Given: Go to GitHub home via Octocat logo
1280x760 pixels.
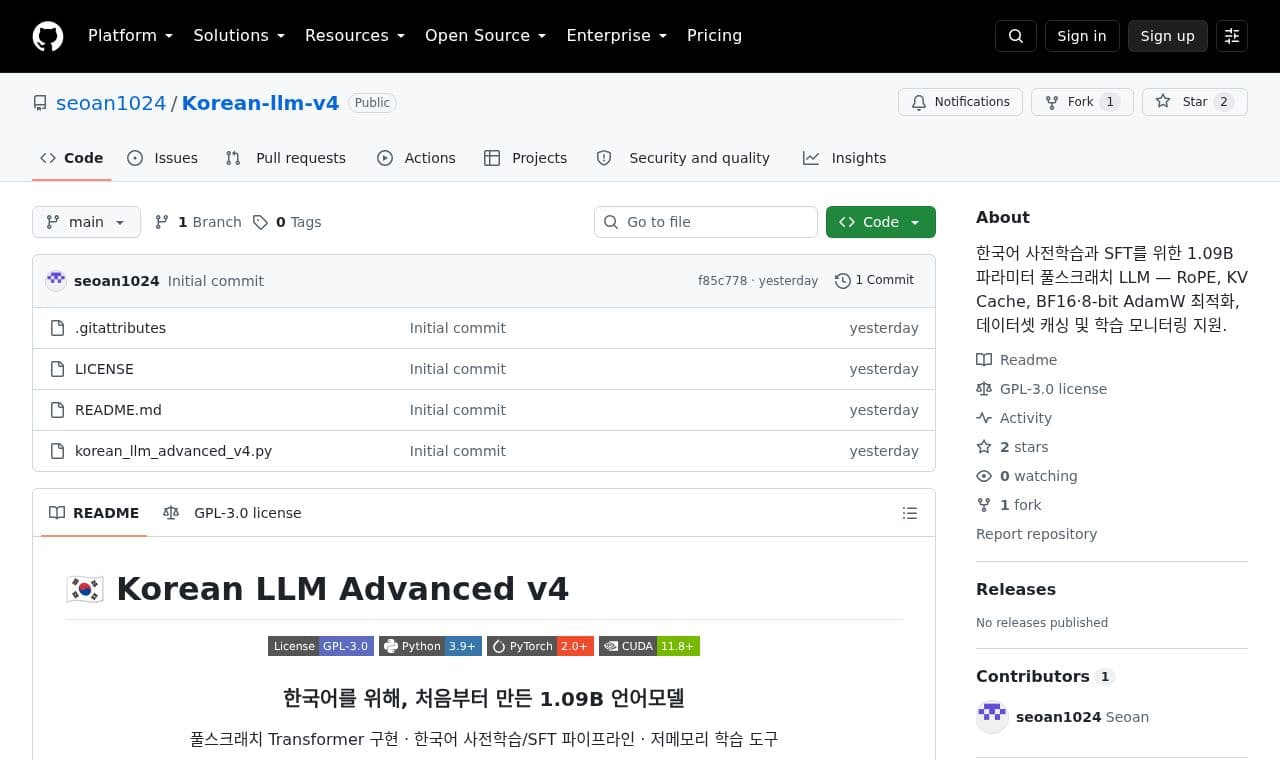Looking at the screenshot, I should click(x=48, y=36).
